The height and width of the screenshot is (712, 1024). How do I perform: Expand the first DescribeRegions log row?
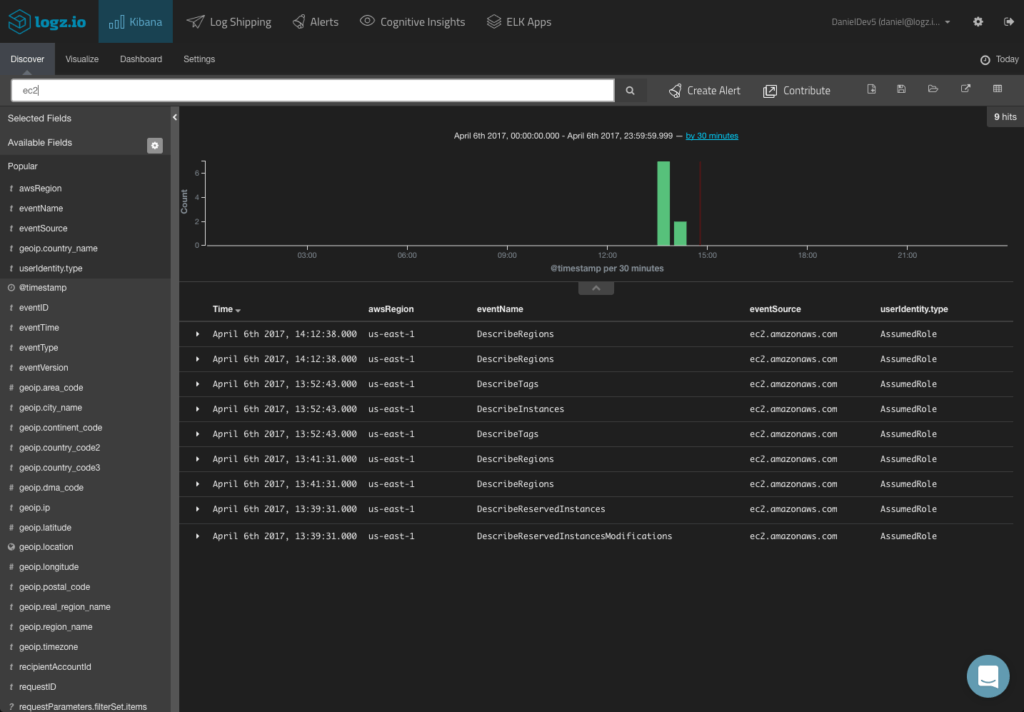(197, 334)
